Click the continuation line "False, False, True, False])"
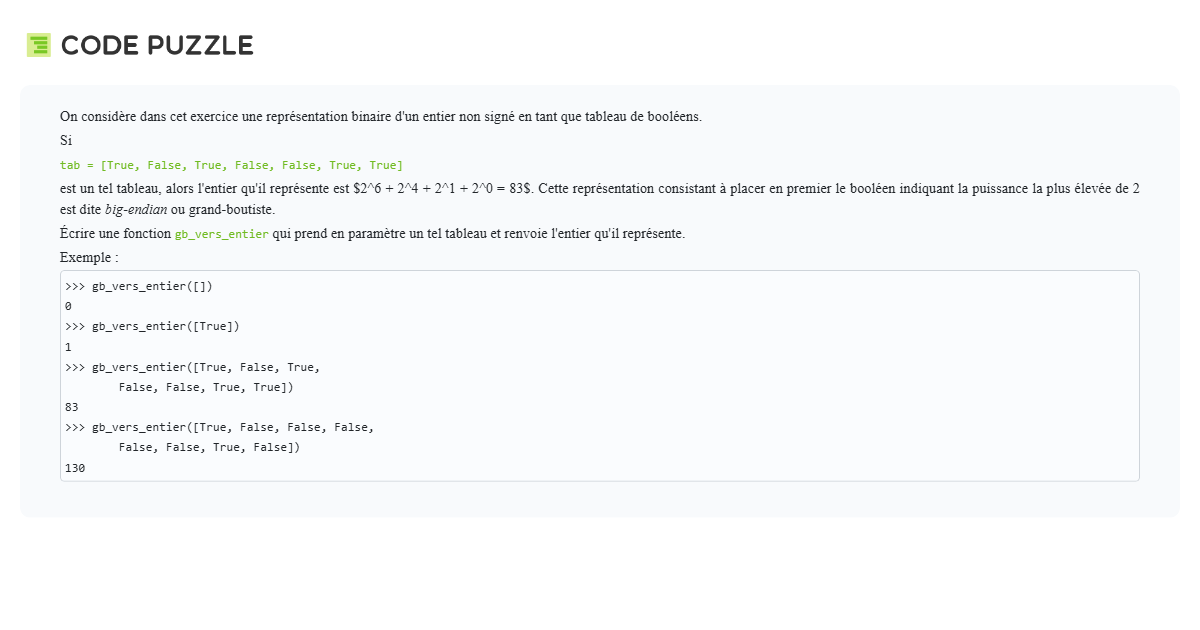 209,447
